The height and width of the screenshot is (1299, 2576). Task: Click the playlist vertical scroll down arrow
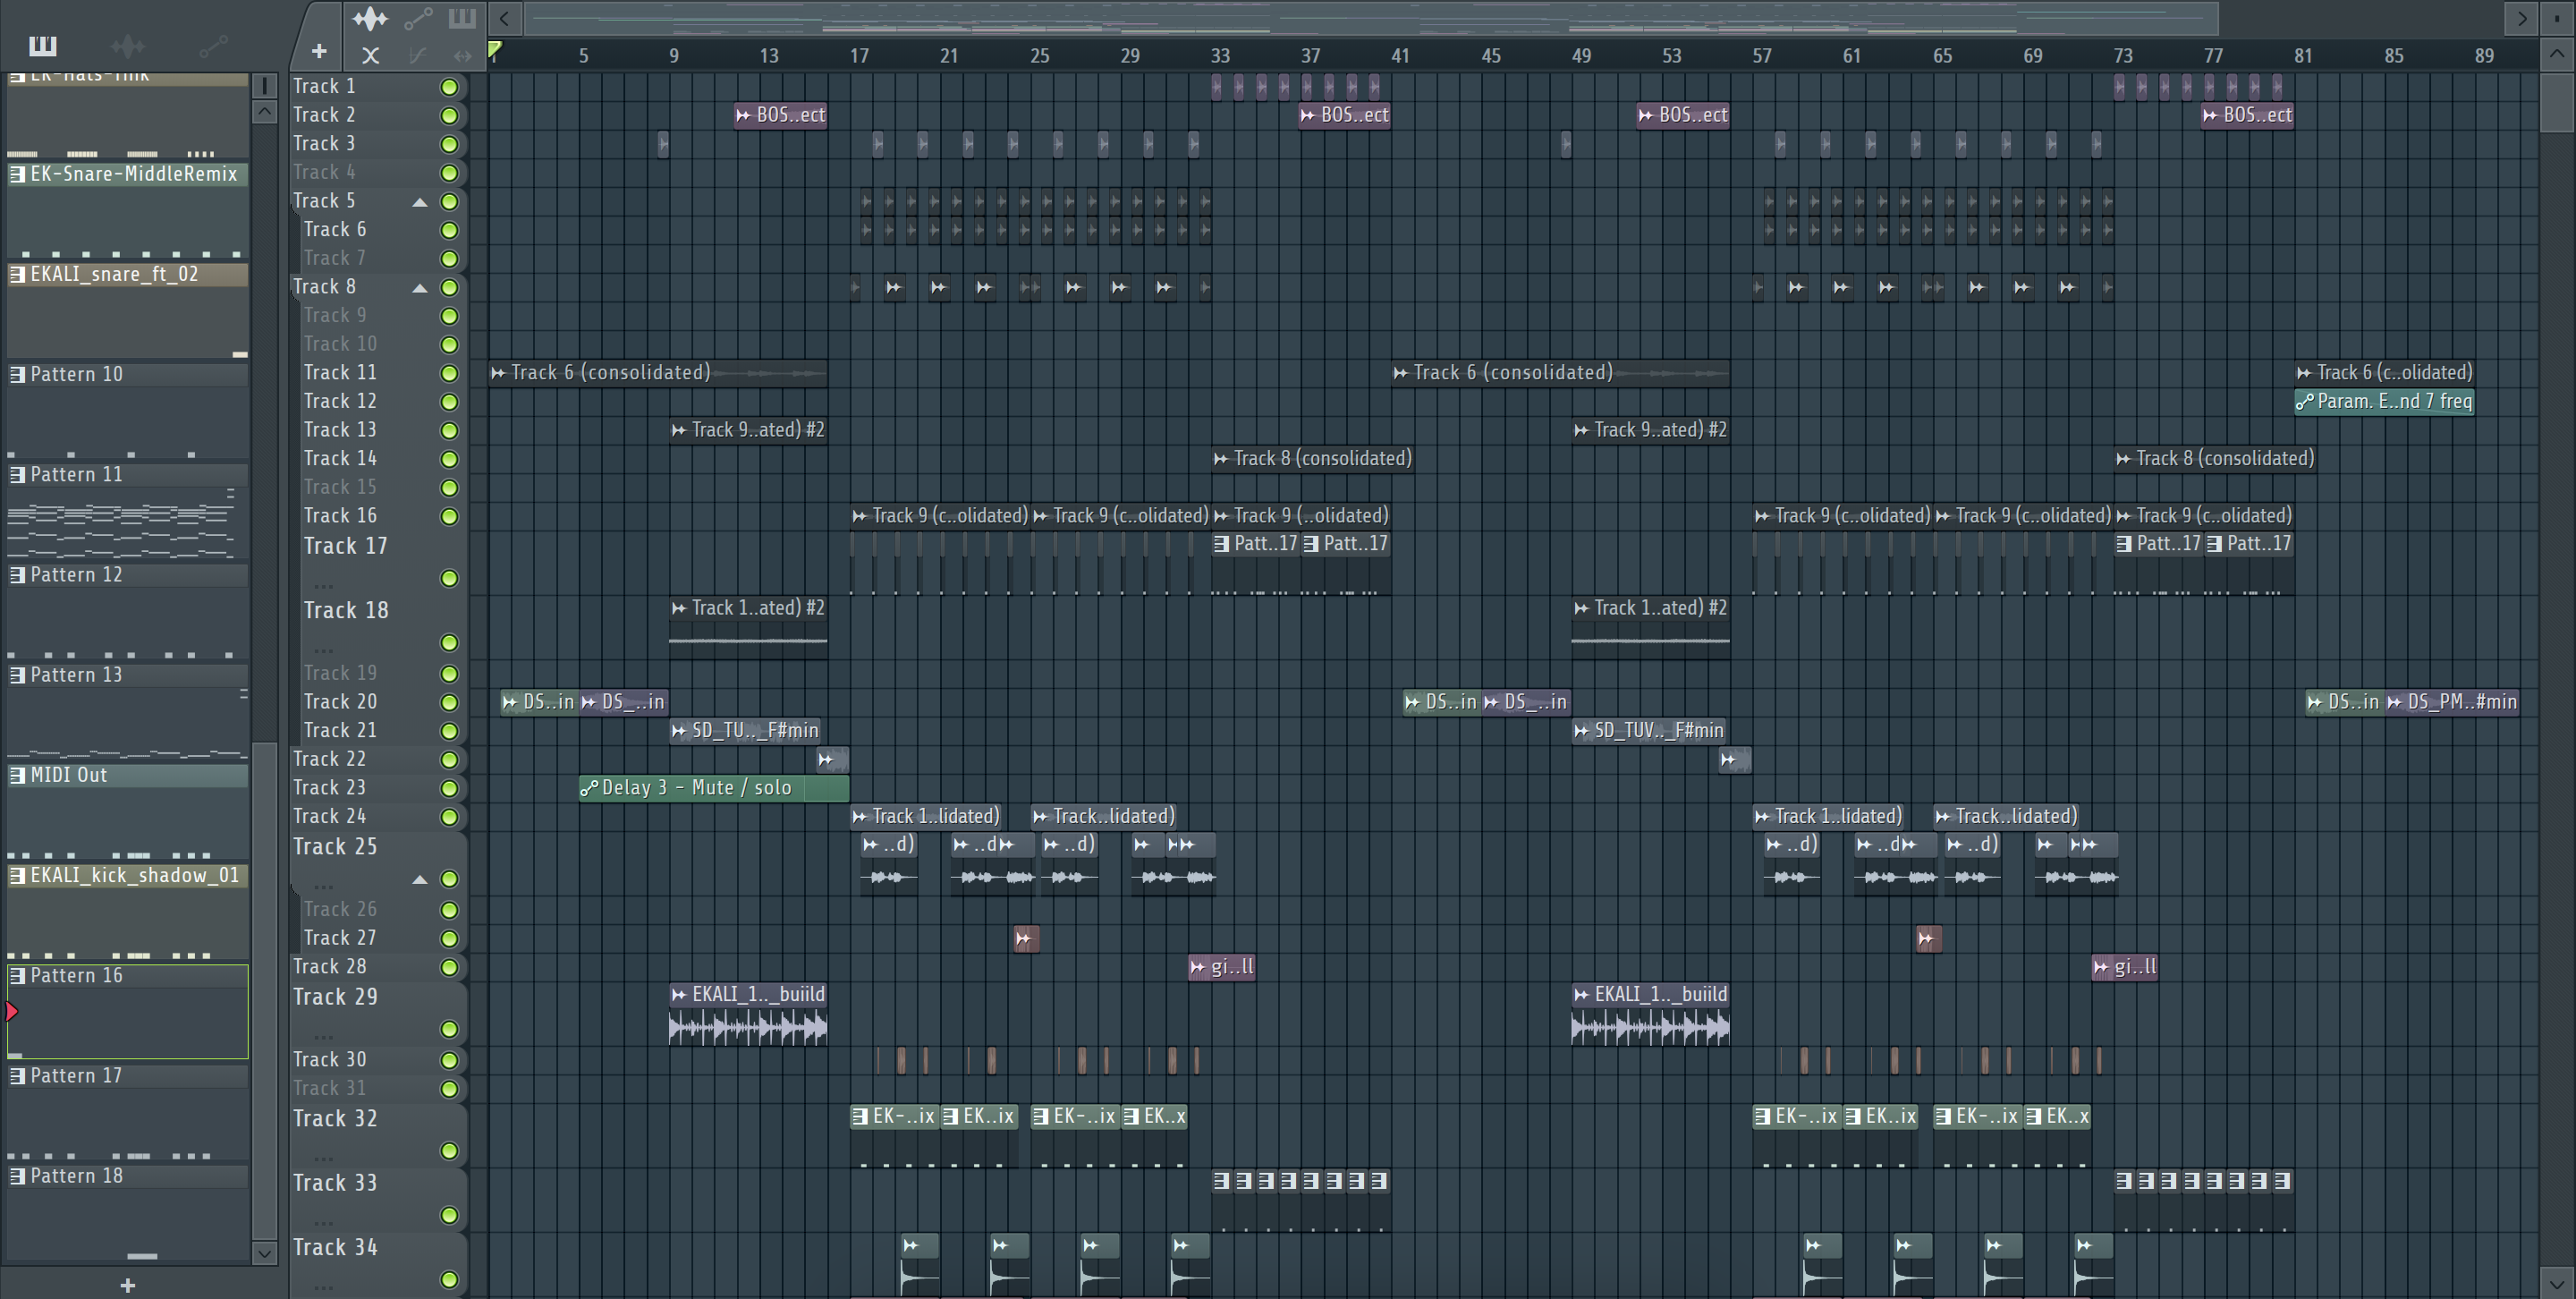point(2557,1282)
